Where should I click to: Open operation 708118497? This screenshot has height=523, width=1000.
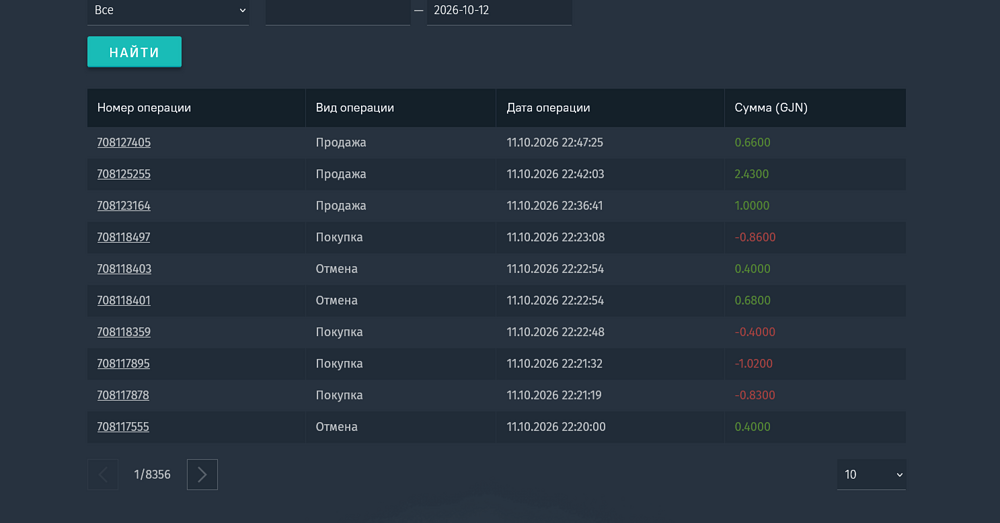click(124, 237)
